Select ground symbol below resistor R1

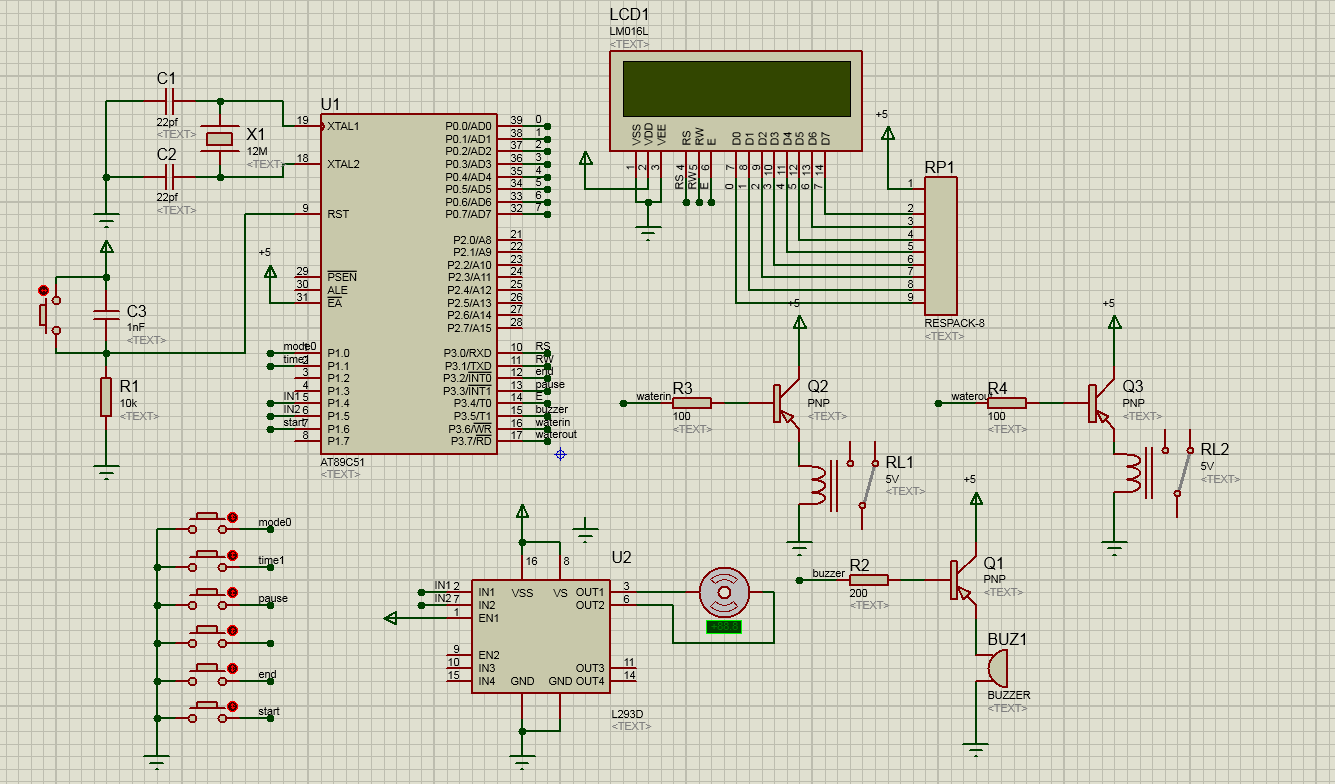107,471
